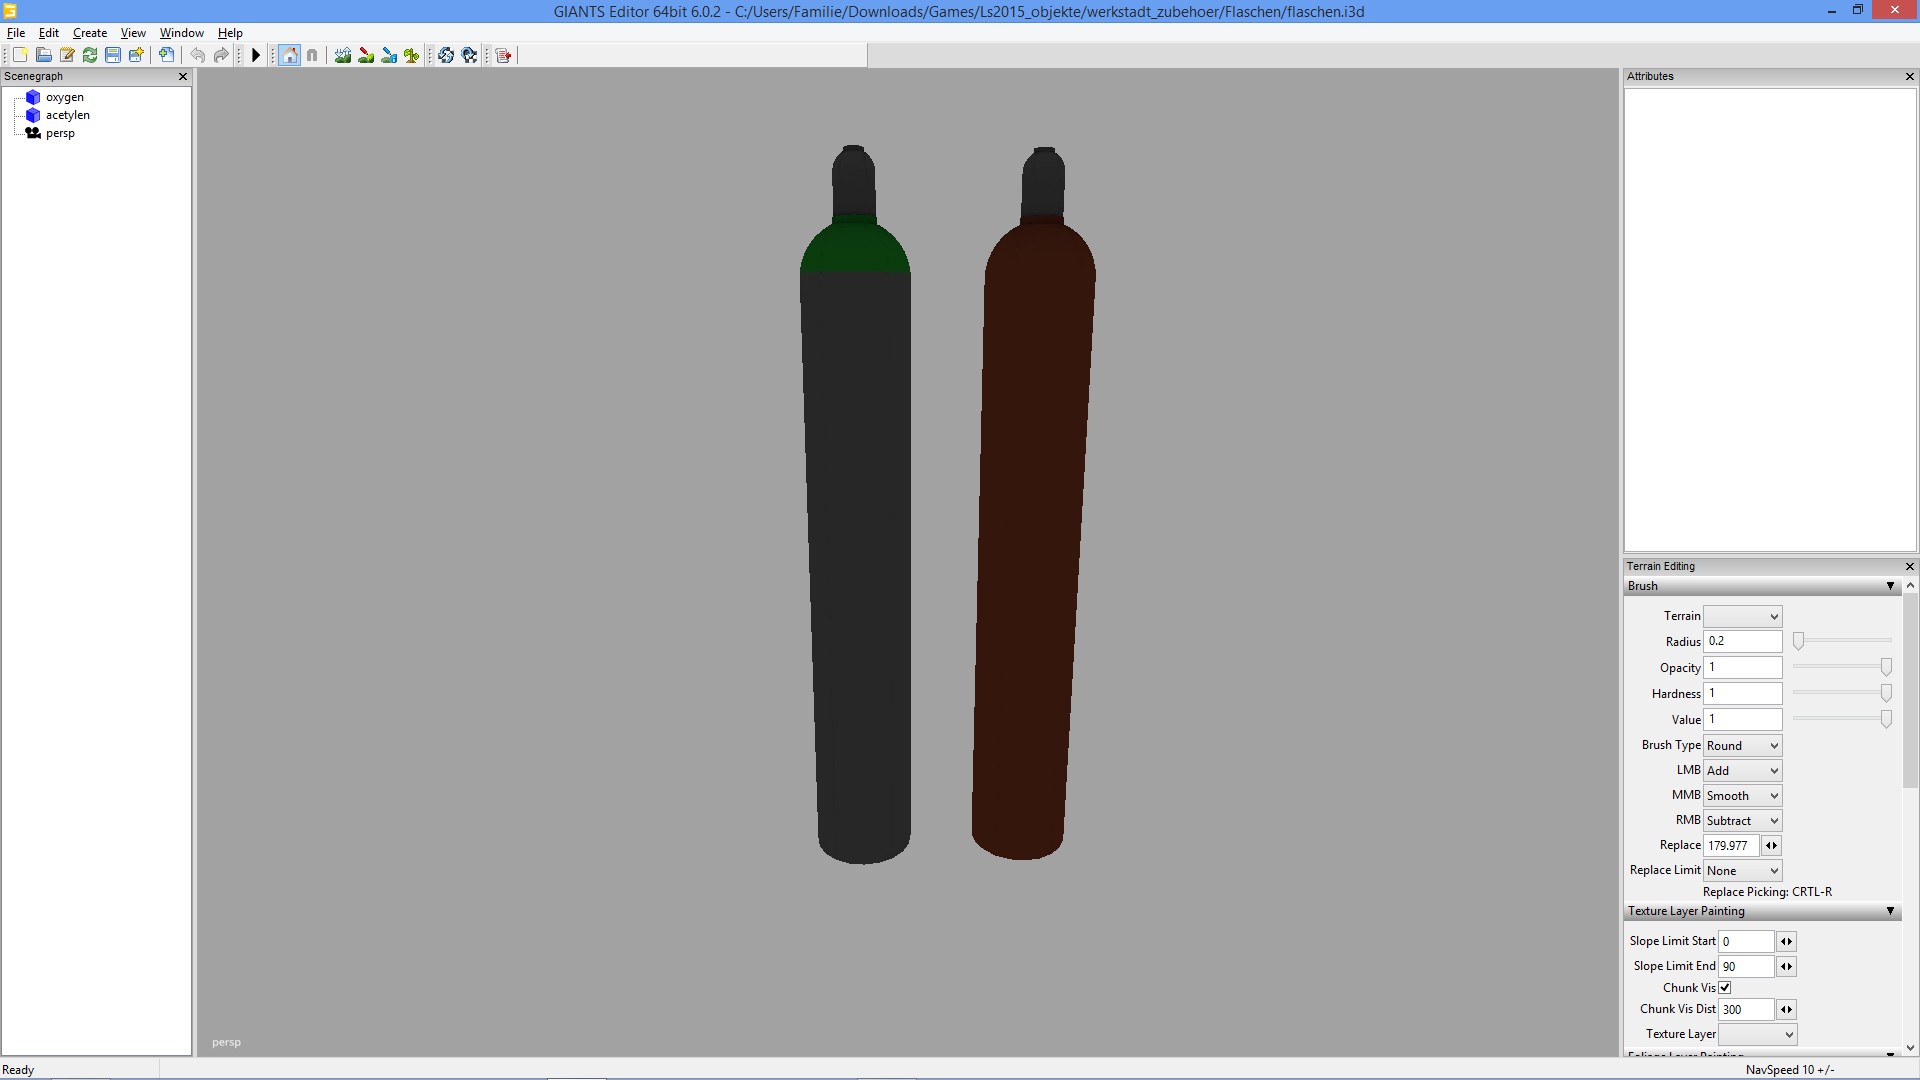Click the Hardness input field
This screenshot has height=1080, width=1920.
point(1742,693)
